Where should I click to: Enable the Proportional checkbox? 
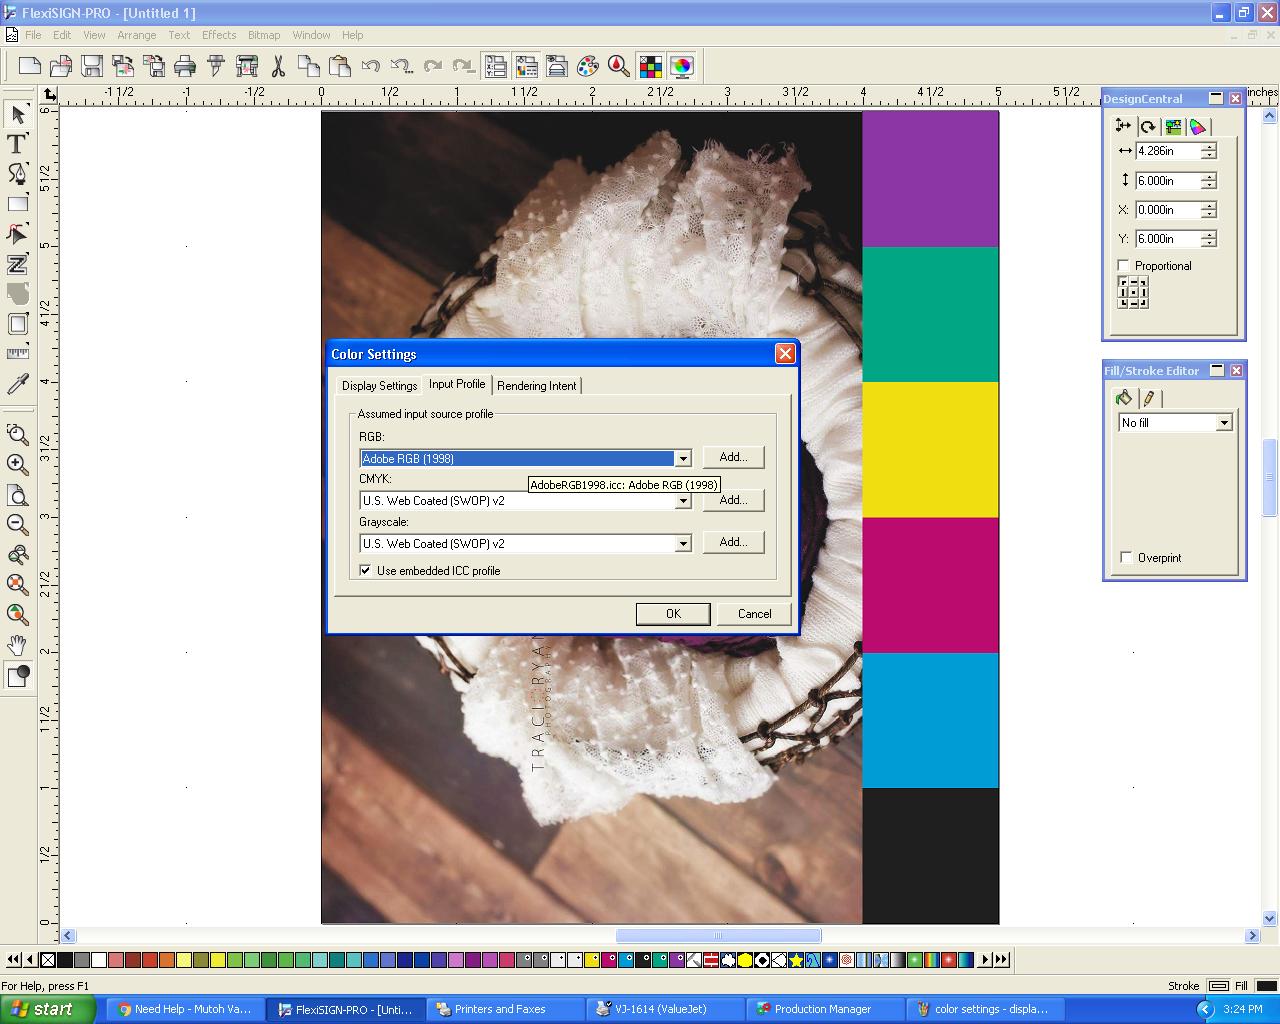pyautogui.click(x=1123, y=265)
